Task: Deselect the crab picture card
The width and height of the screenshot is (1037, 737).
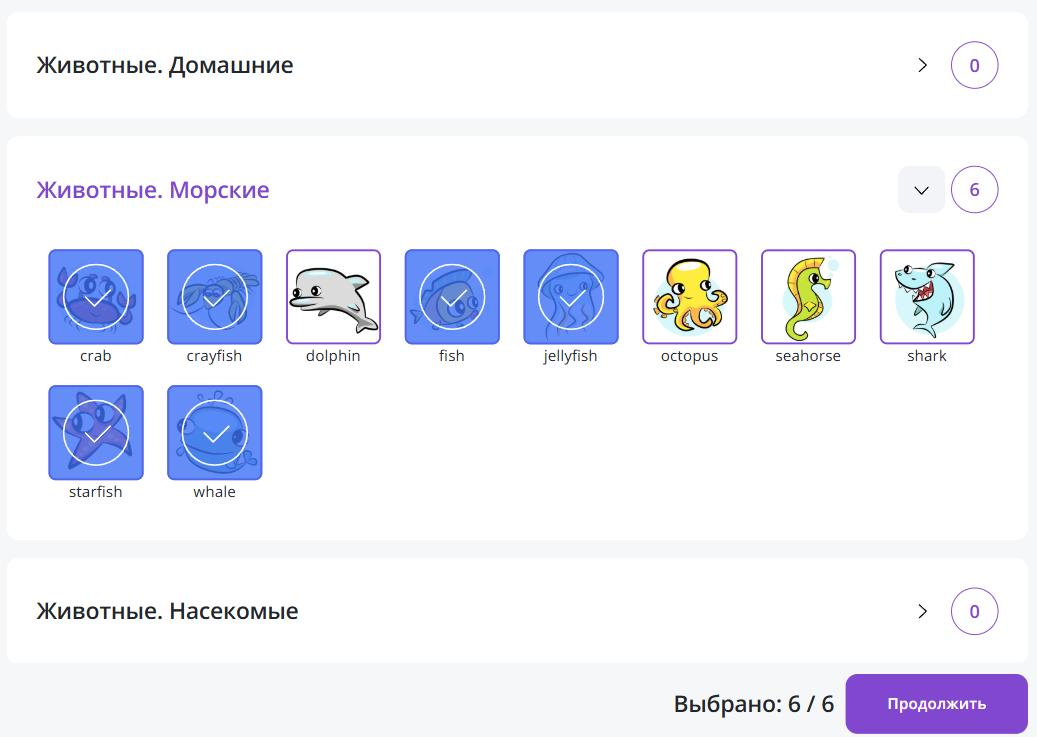Action: [96, 297]
